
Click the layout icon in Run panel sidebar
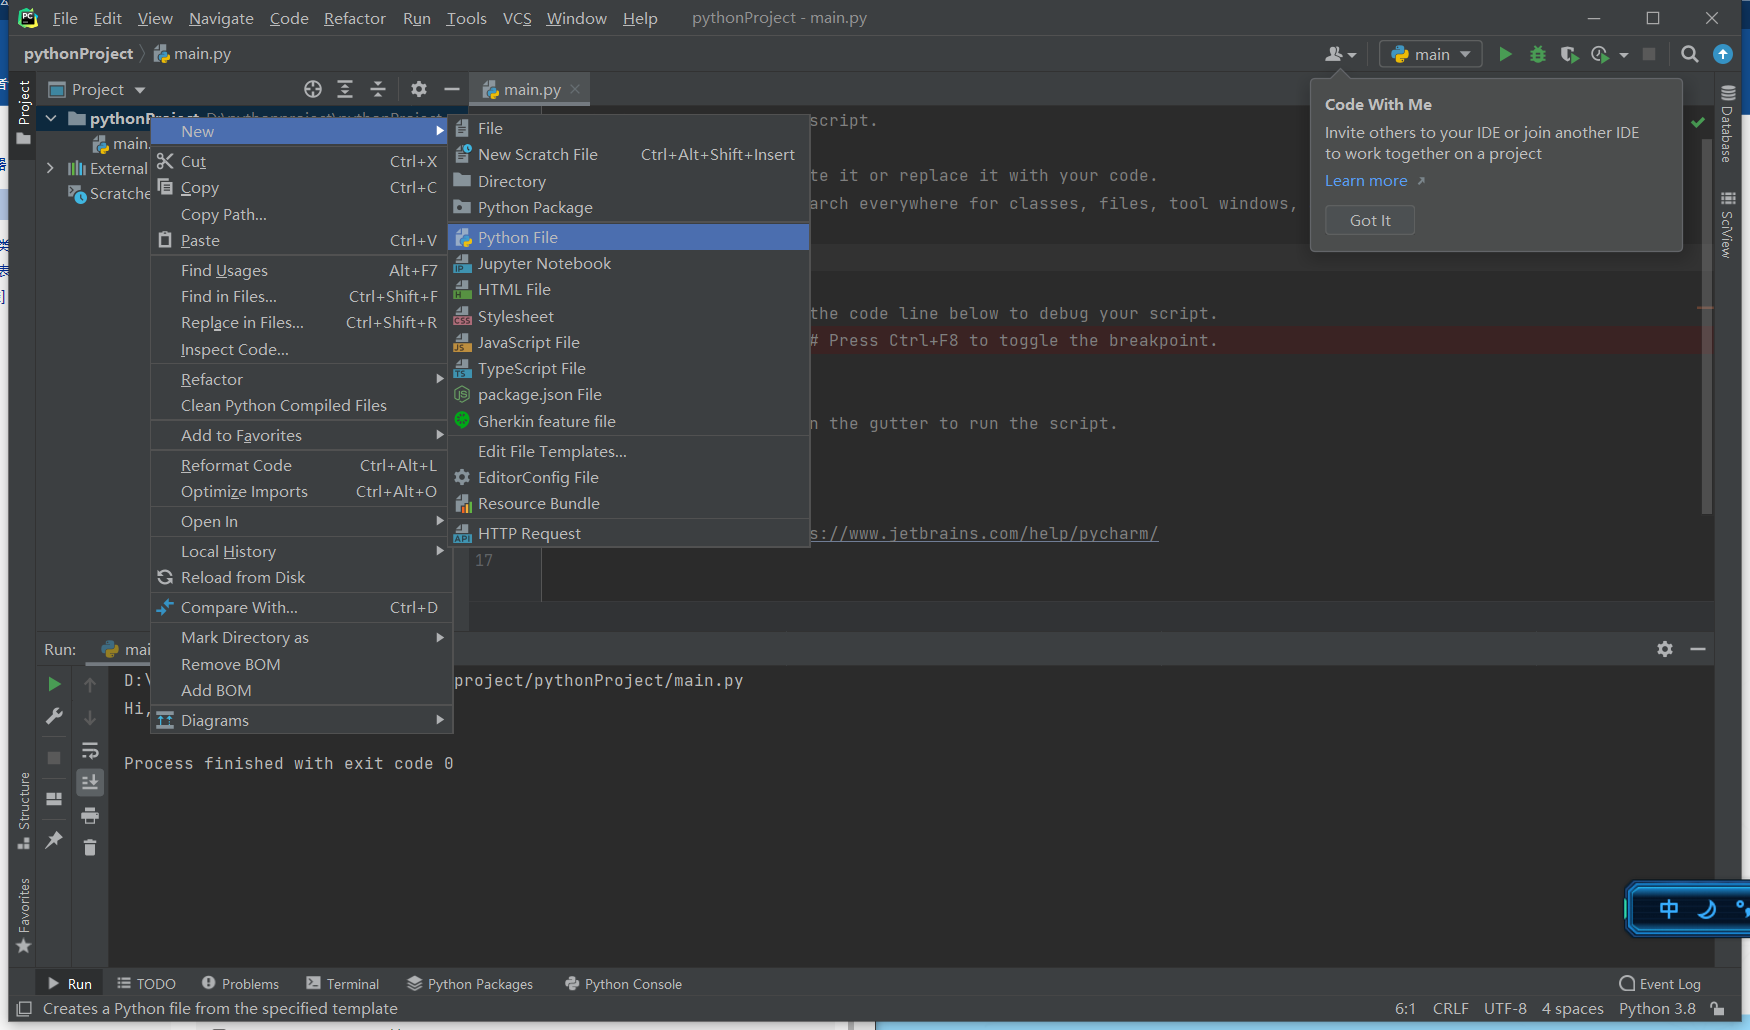point(54,799)
